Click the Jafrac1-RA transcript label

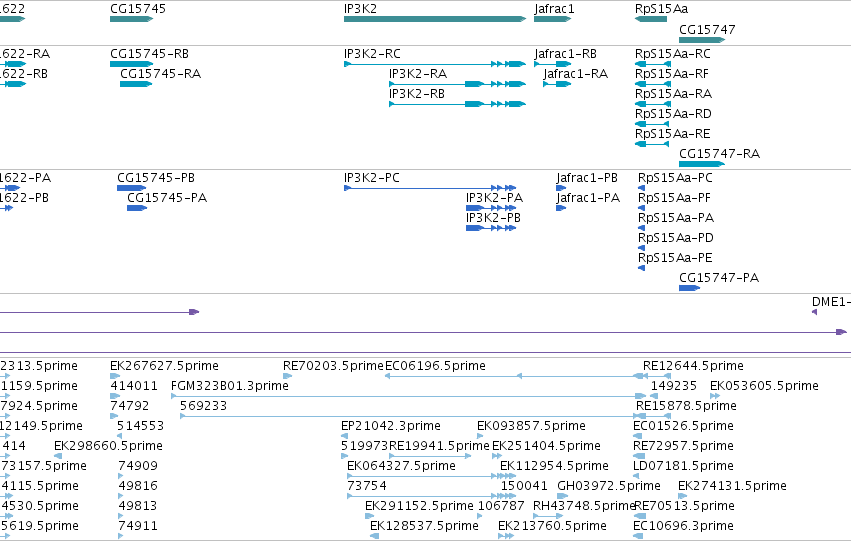pos(575,74)
